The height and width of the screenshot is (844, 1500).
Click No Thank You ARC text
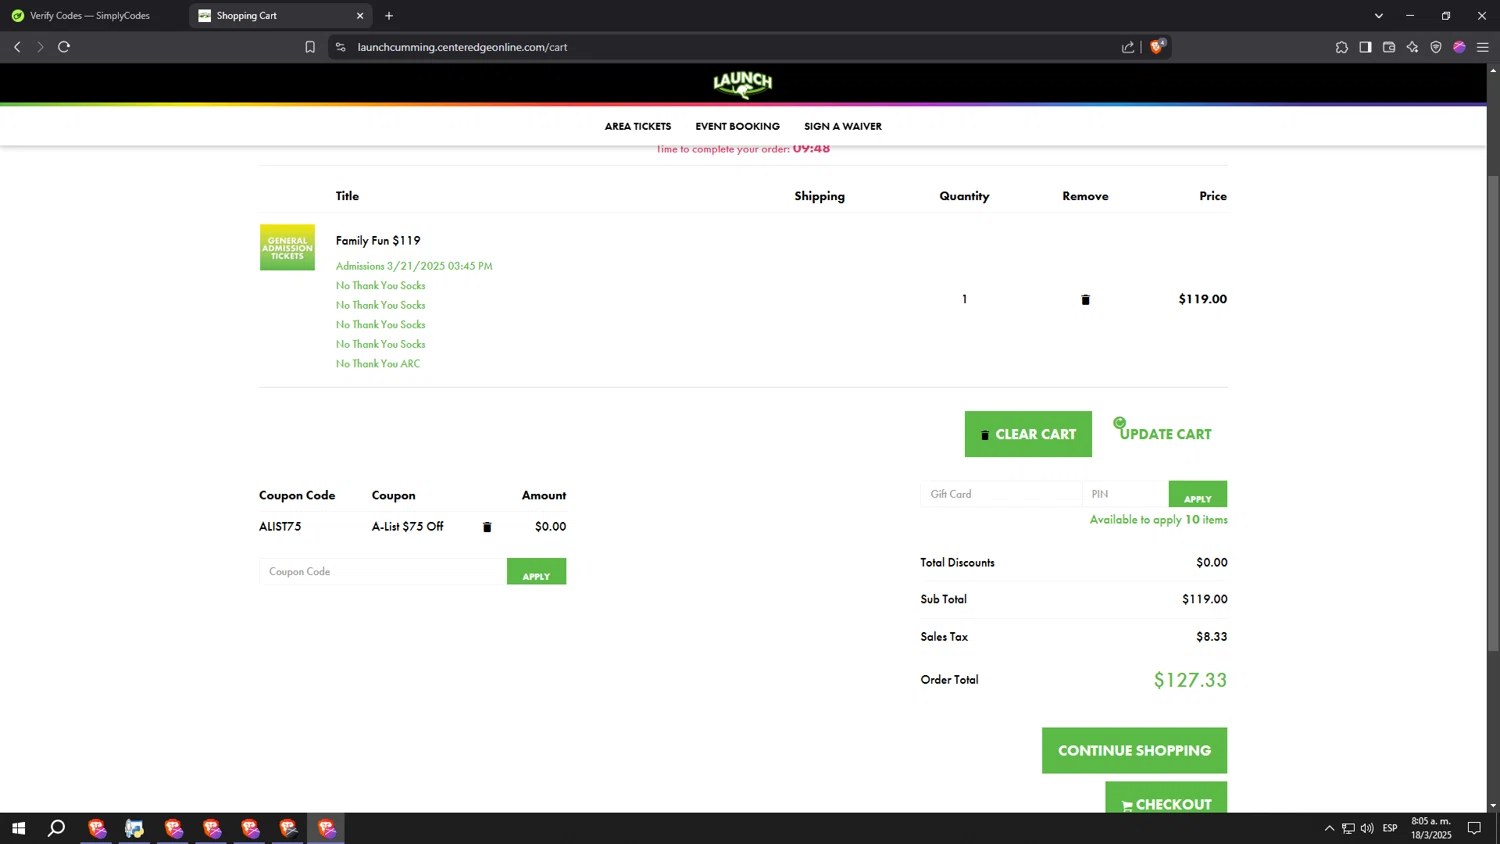[x=378, y=364]
